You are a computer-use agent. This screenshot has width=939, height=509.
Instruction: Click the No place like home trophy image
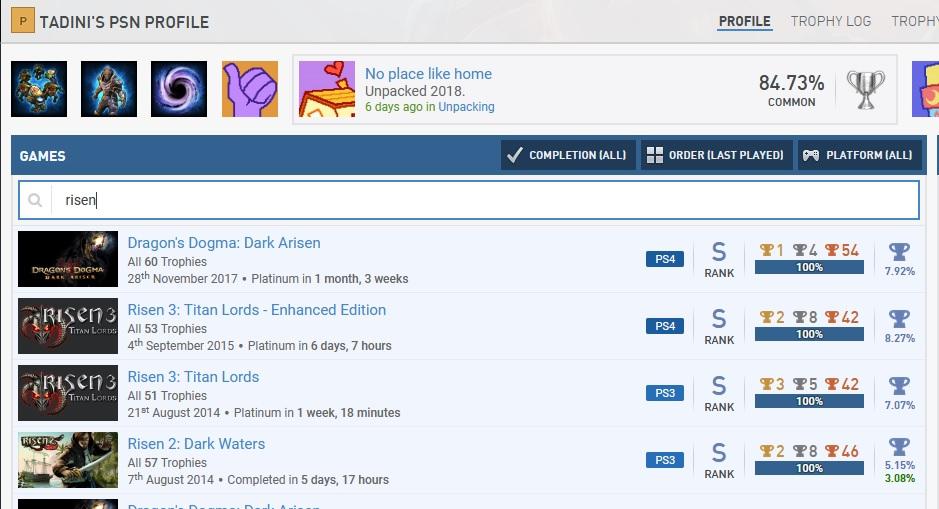327,89
